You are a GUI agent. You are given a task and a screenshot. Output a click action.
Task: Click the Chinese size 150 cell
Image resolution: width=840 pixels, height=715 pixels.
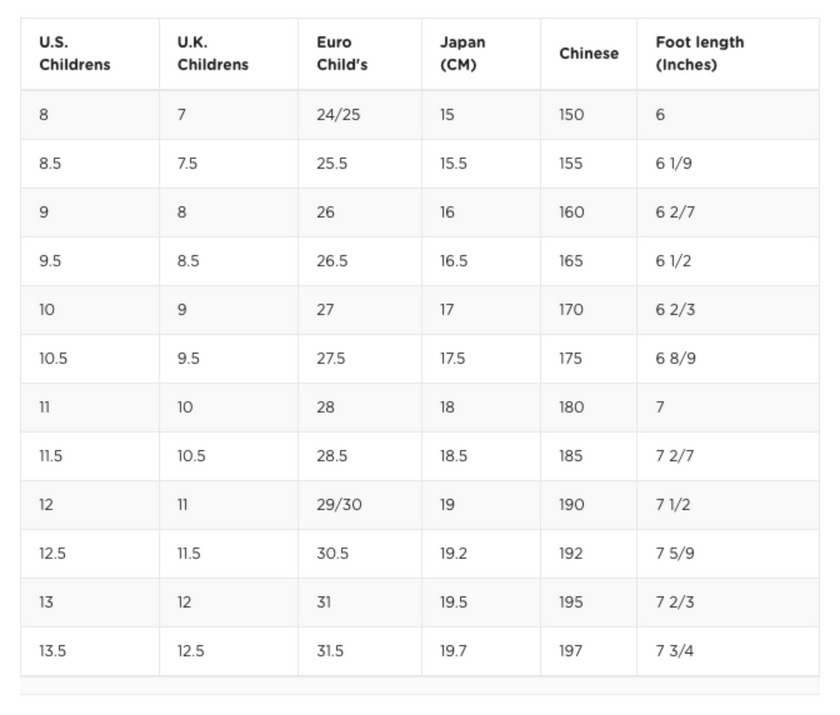[589, 115]
